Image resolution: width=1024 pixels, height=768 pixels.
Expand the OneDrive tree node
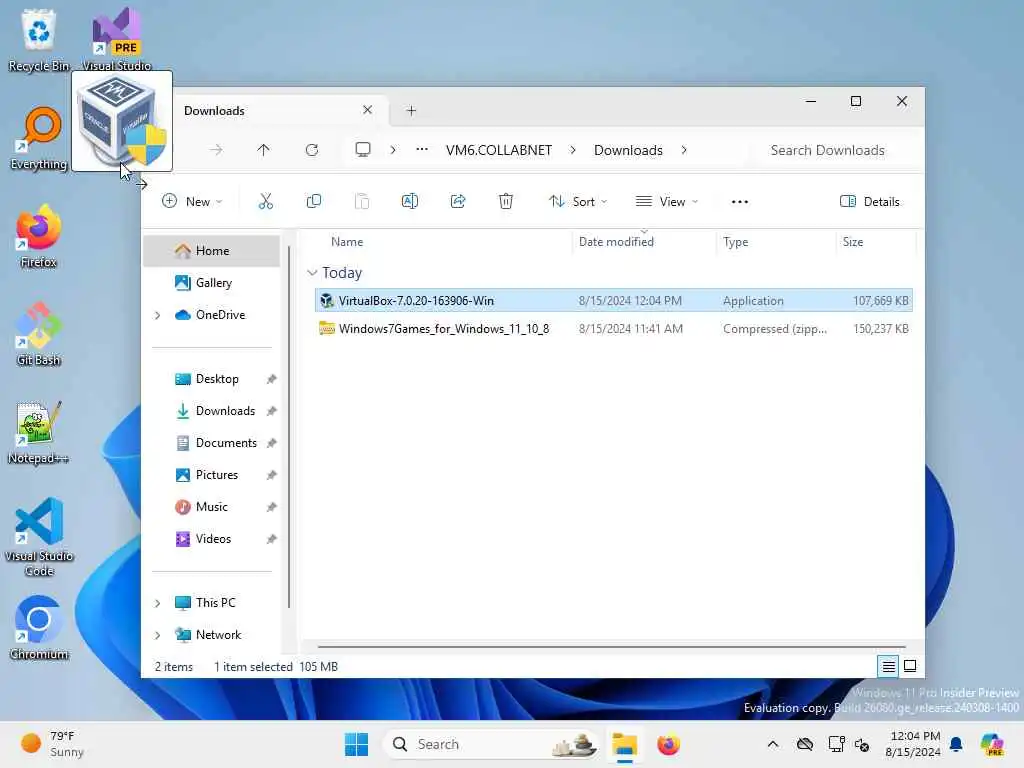tap(157, 315)
